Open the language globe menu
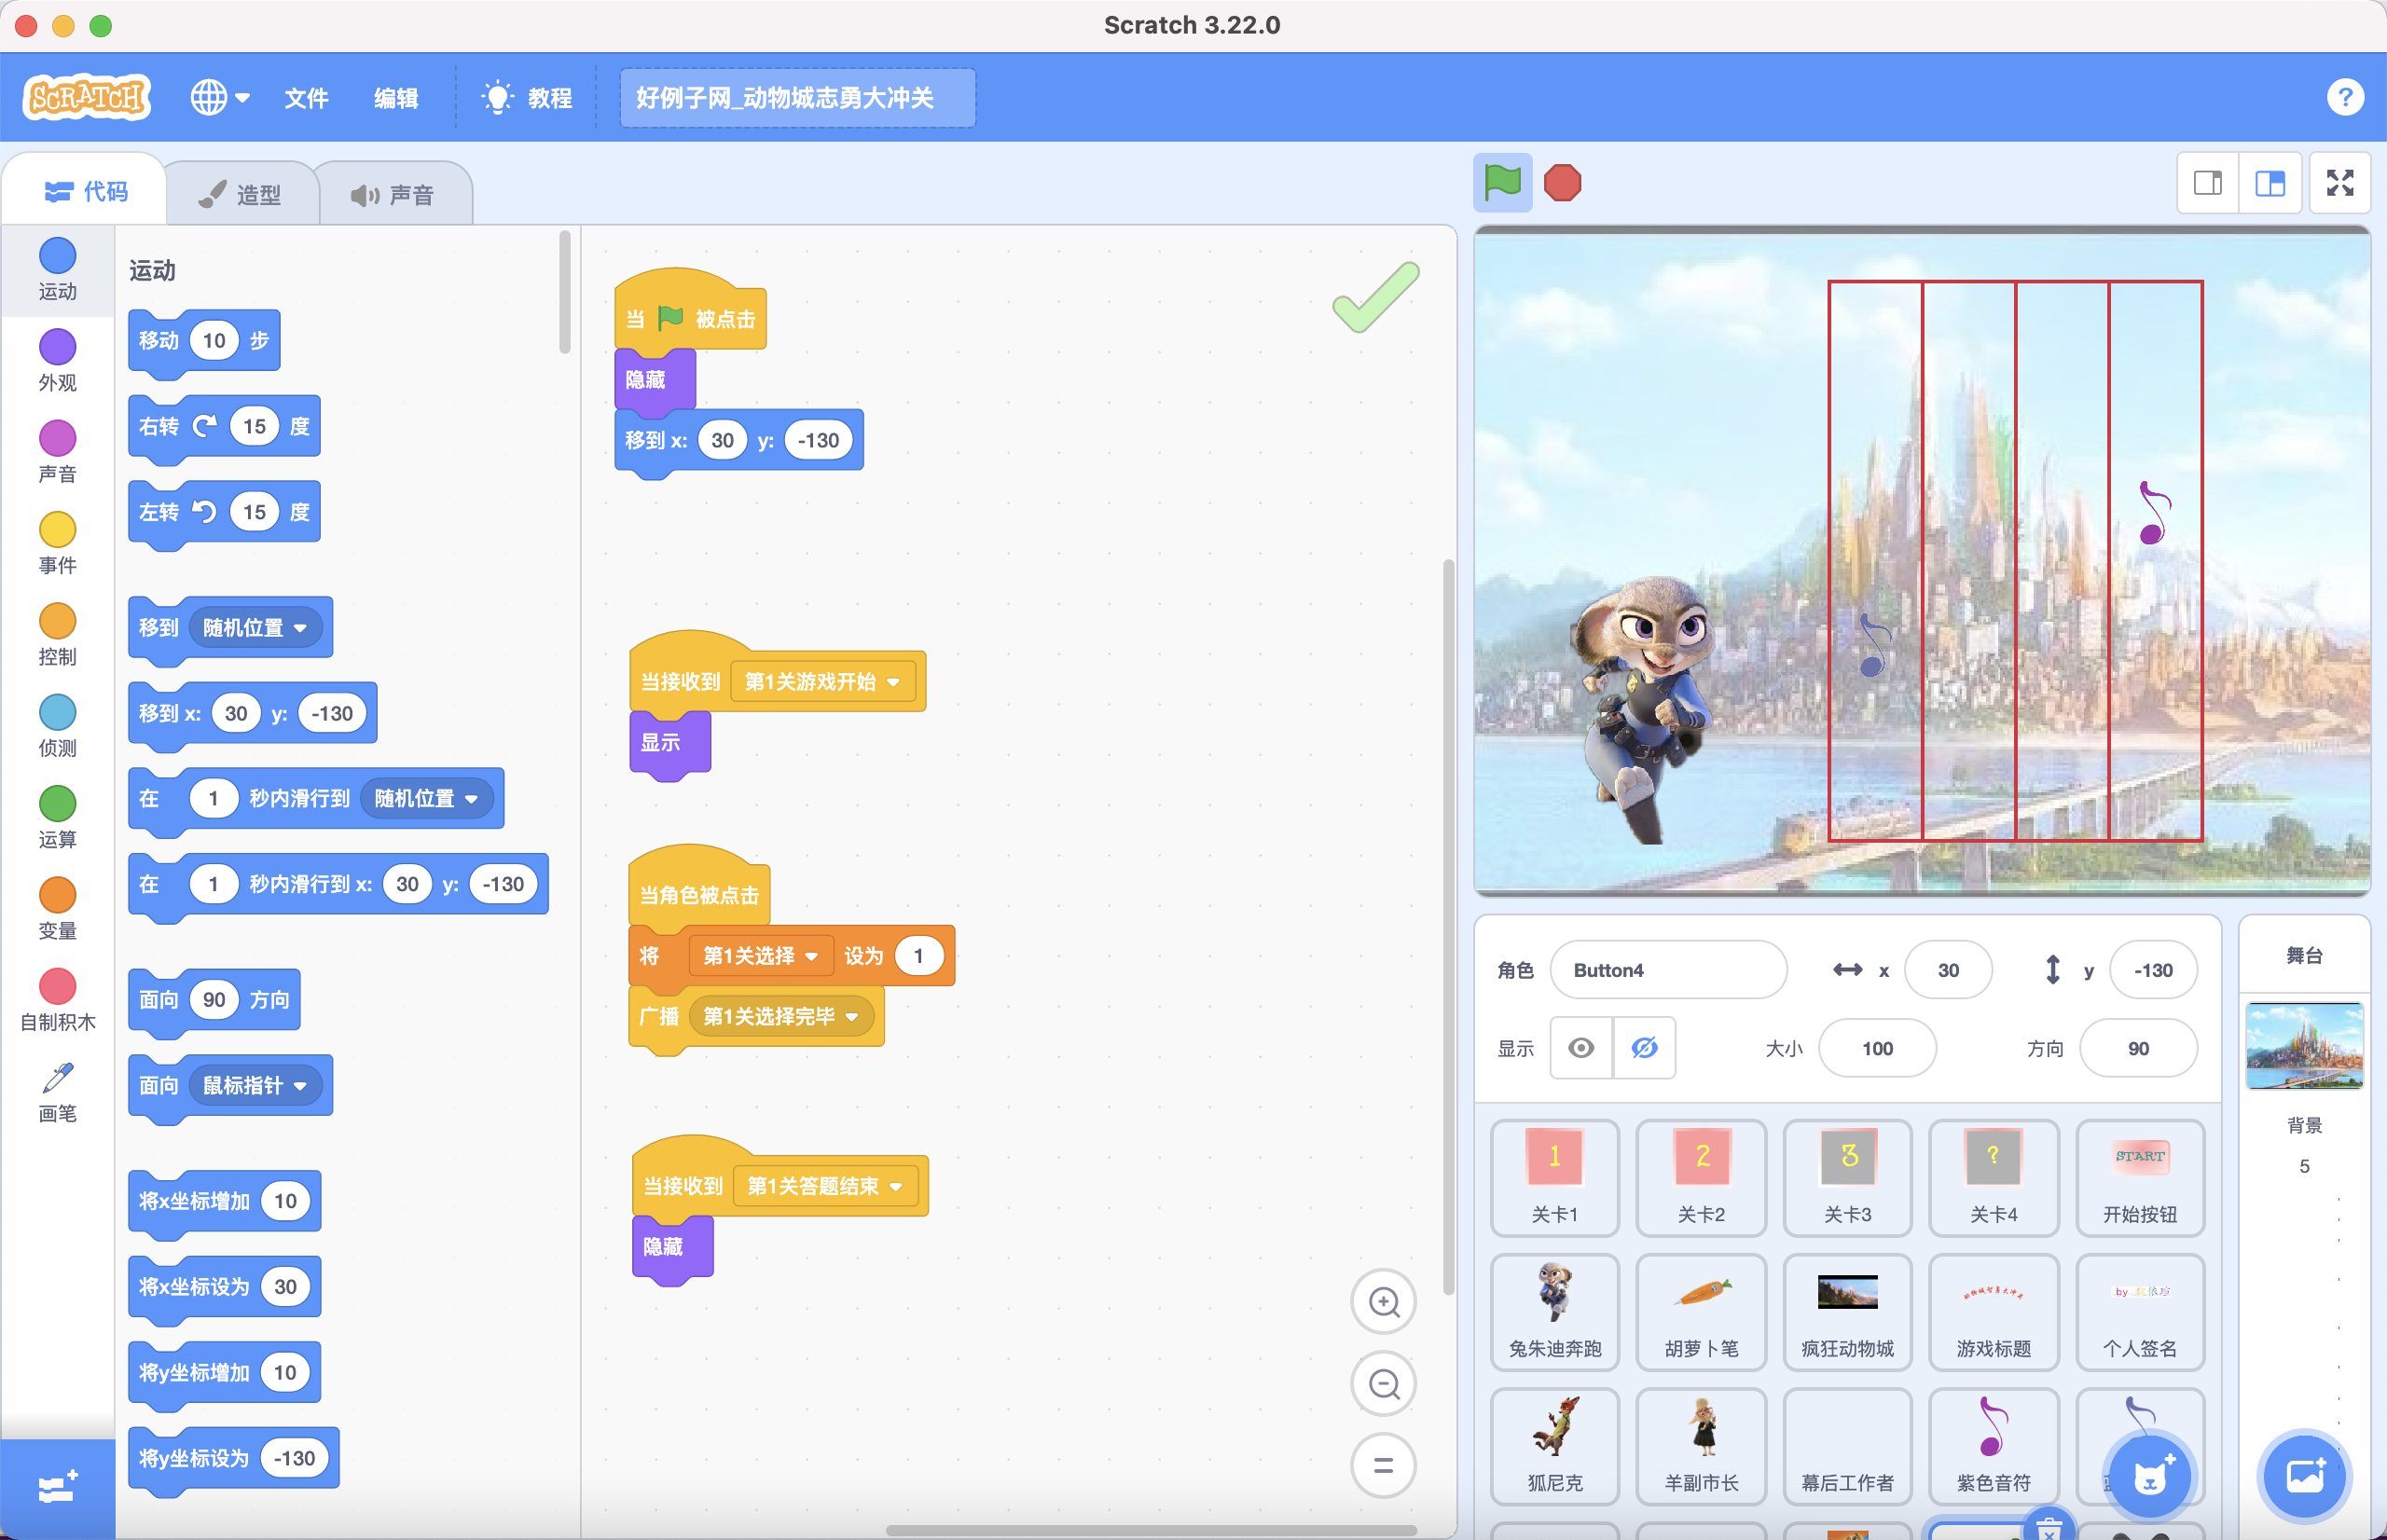The image size is (2387, 1540). point(220,97)
